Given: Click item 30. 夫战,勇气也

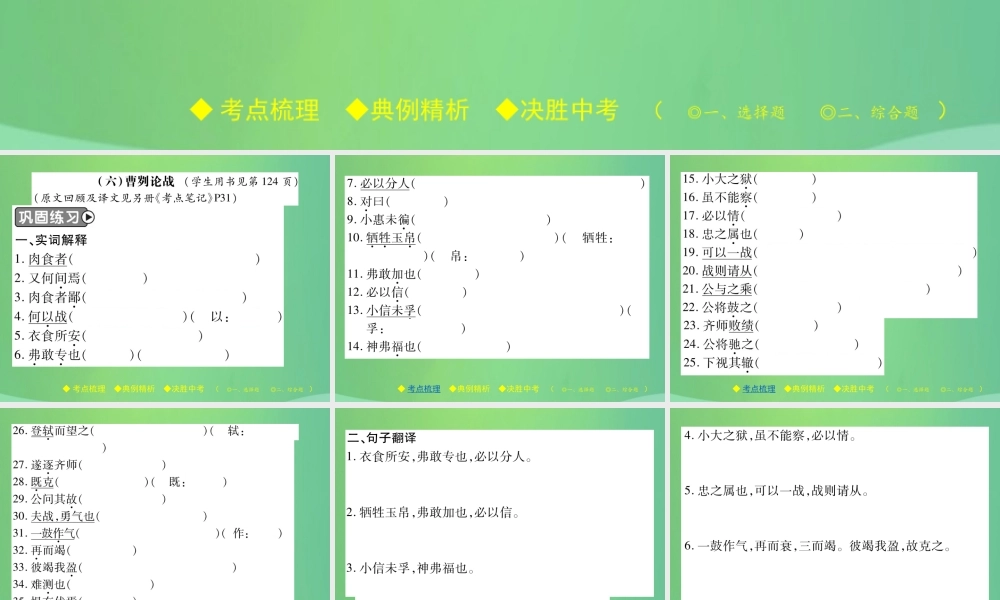Looking at the screenshot, I should tap(54, 516).
